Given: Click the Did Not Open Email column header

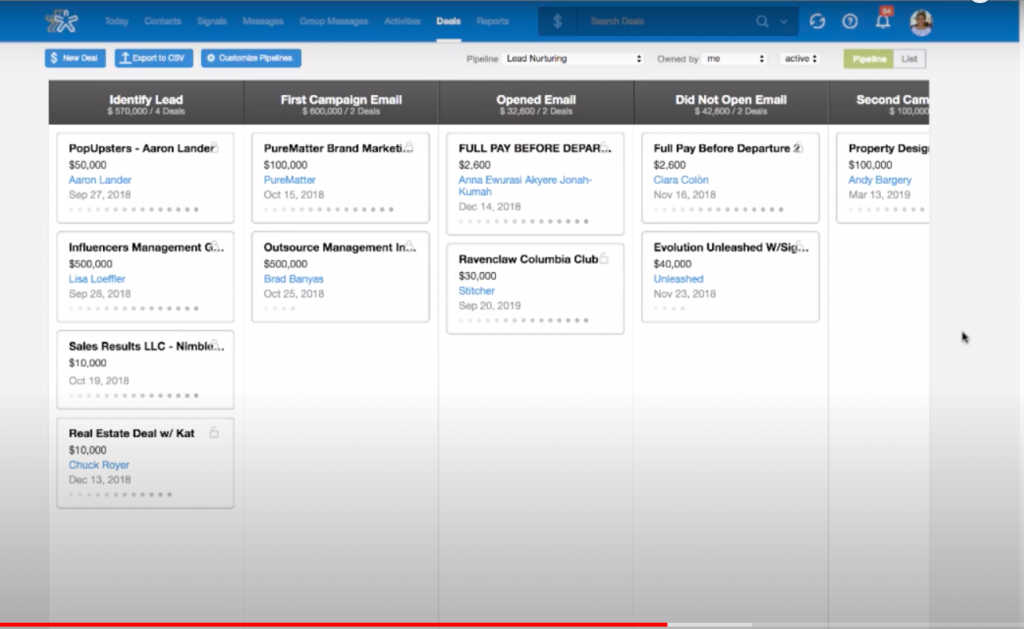Looking at the screenshot, I should point(730,103).
